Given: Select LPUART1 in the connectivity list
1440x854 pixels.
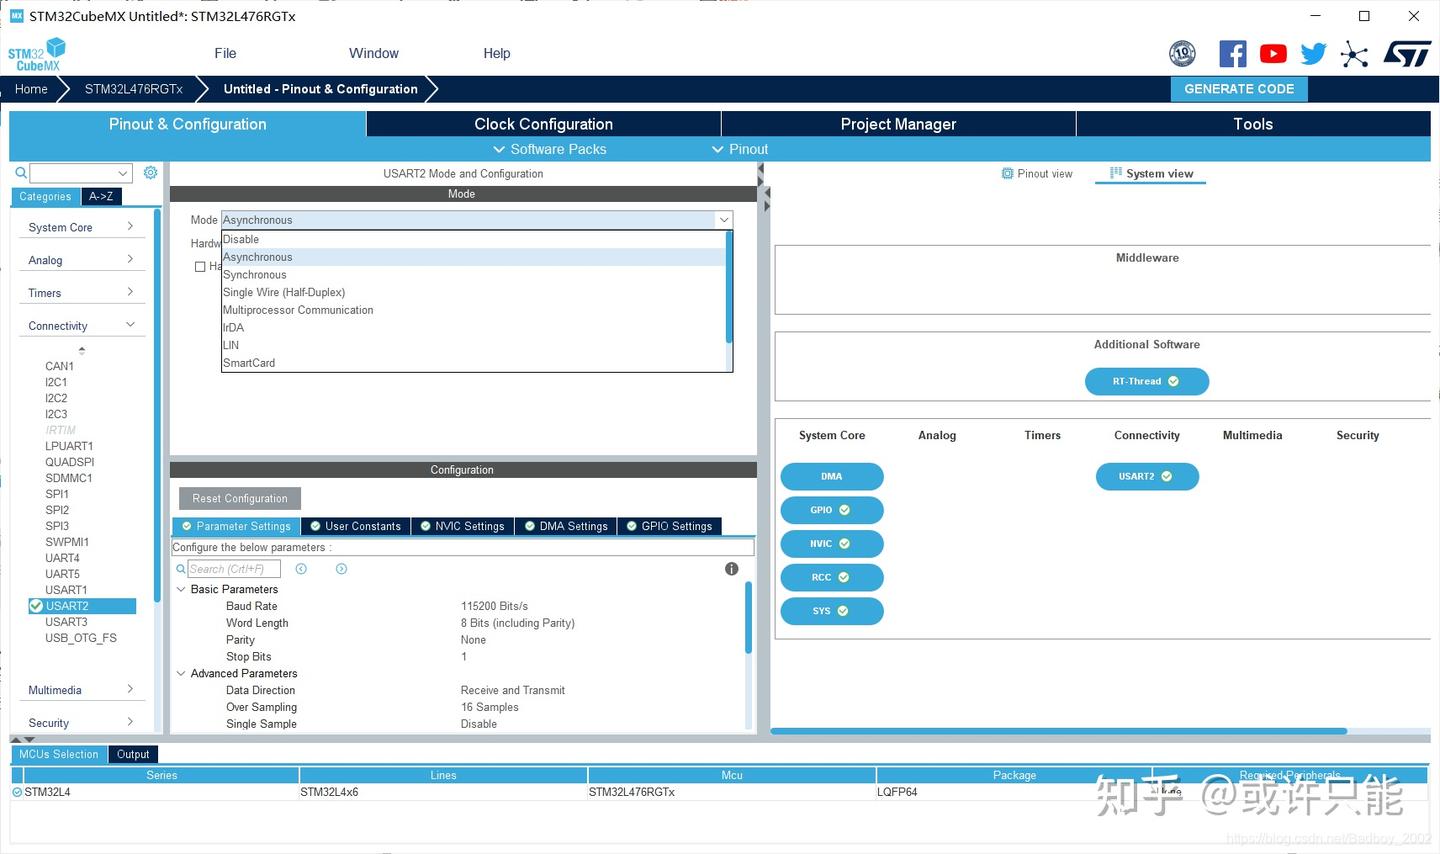Looking at the screenshot, I should 69,446.
